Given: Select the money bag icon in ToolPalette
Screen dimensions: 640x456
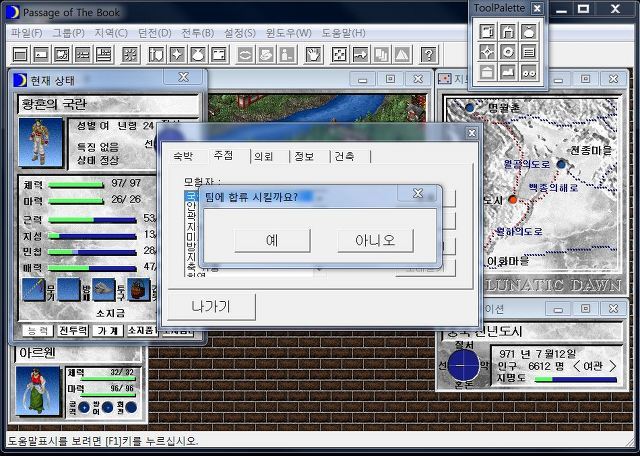Looking at the screenshot, I should [529, 31].
